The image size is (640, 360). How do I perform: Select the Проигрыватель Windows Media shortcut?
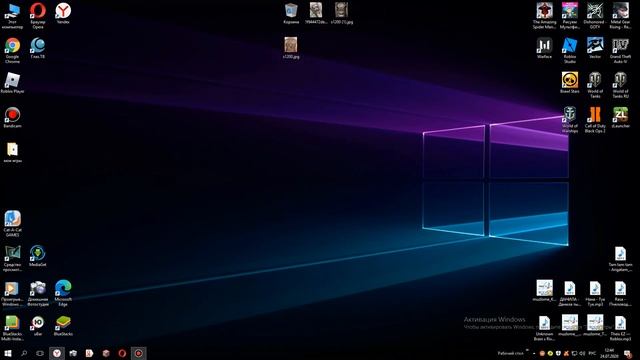(x=12, y=293)
